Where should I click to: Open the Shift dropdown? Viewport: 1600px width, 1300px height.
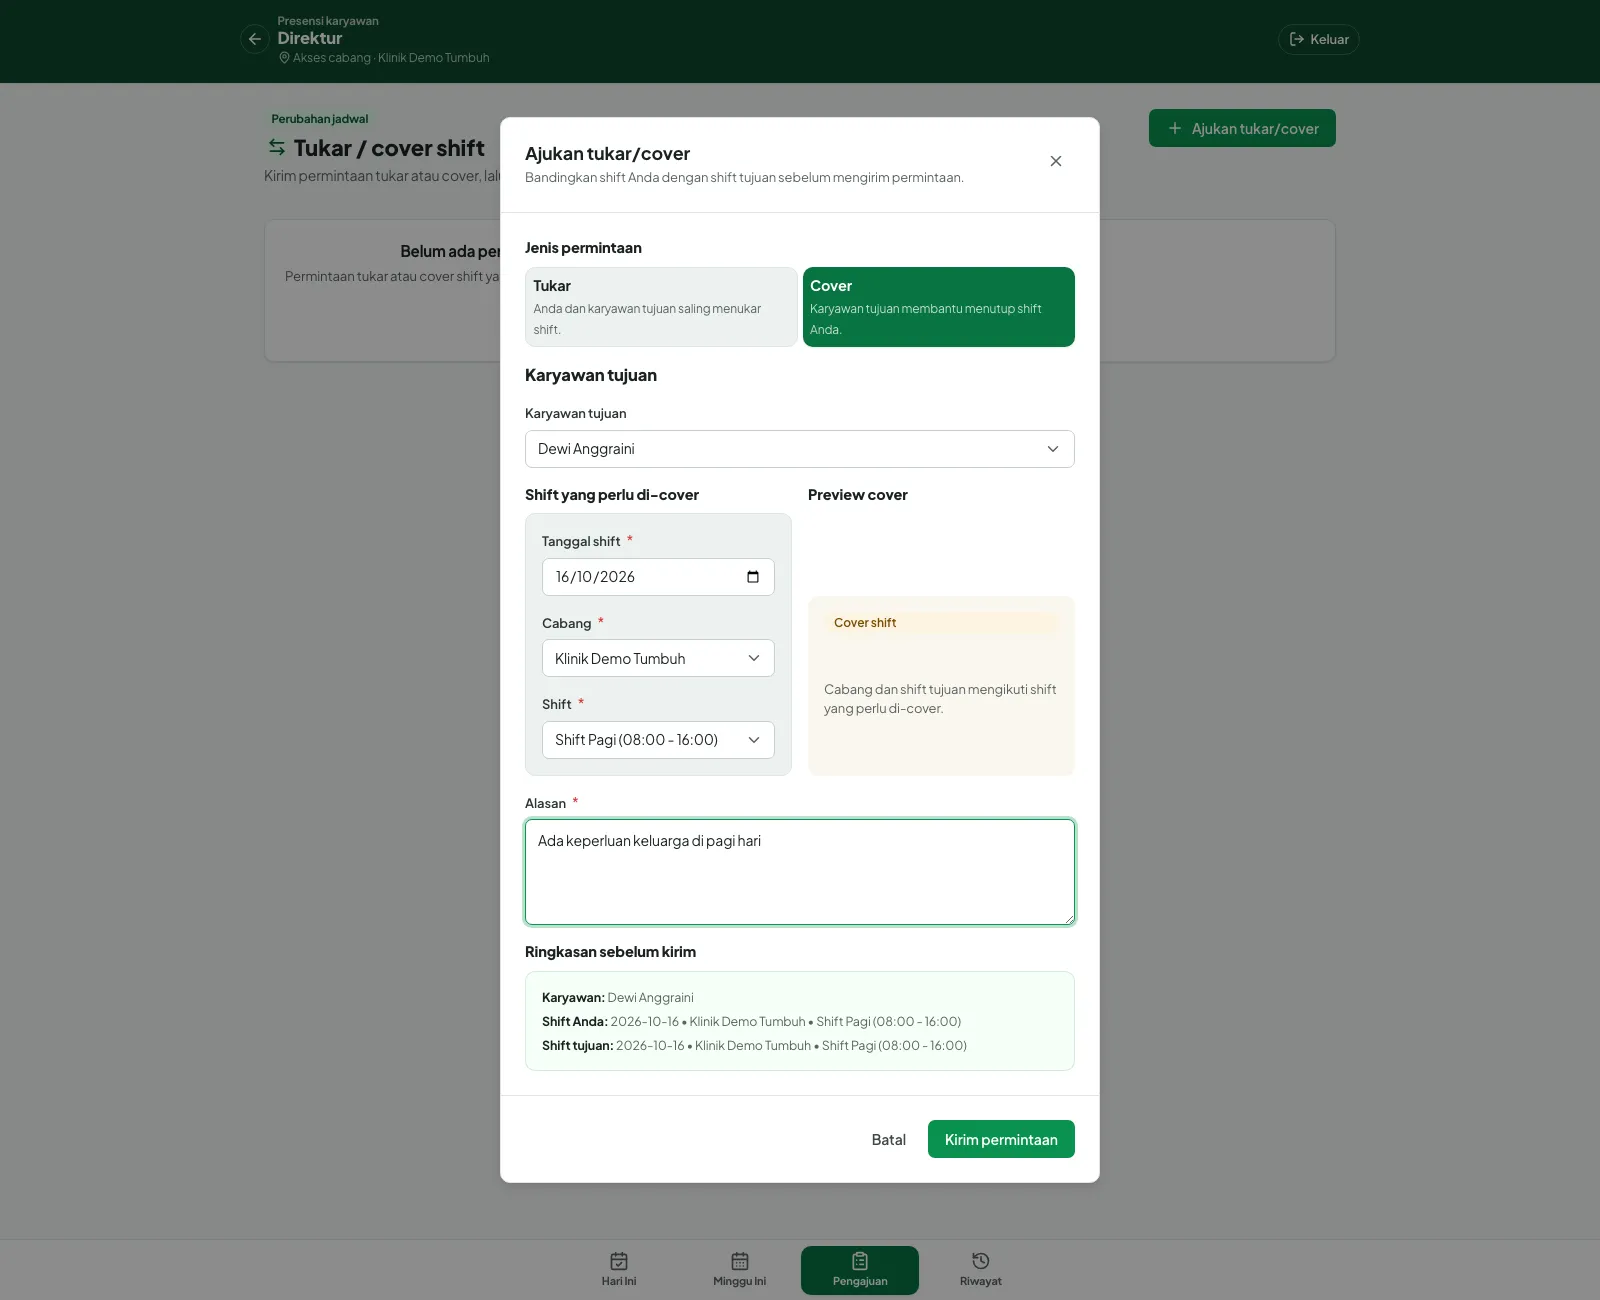pyautogui.click(x=658, y=740)
